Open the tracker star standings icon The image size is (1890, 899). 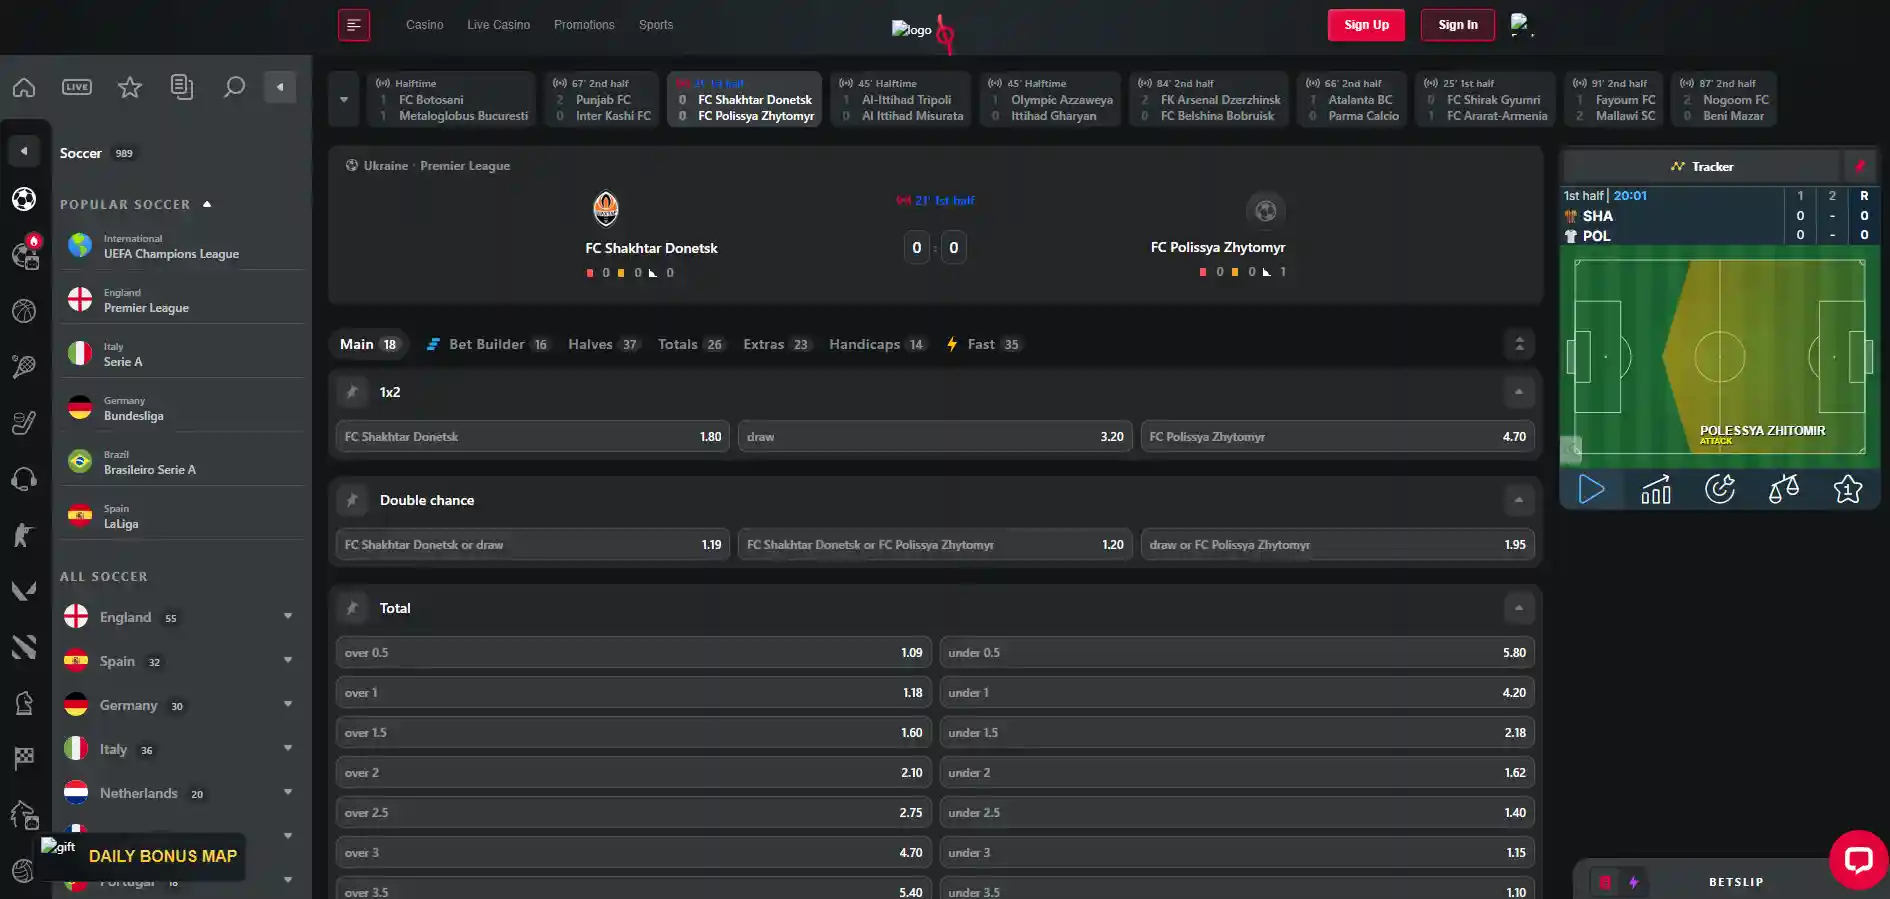1848,489
